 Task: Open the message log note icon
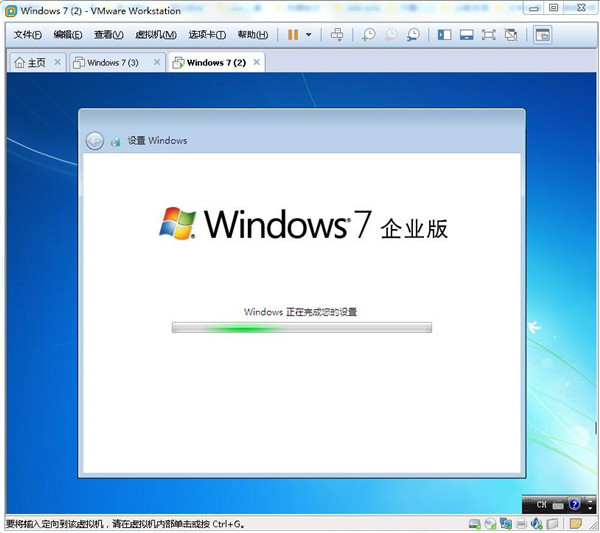pos(576,523)
